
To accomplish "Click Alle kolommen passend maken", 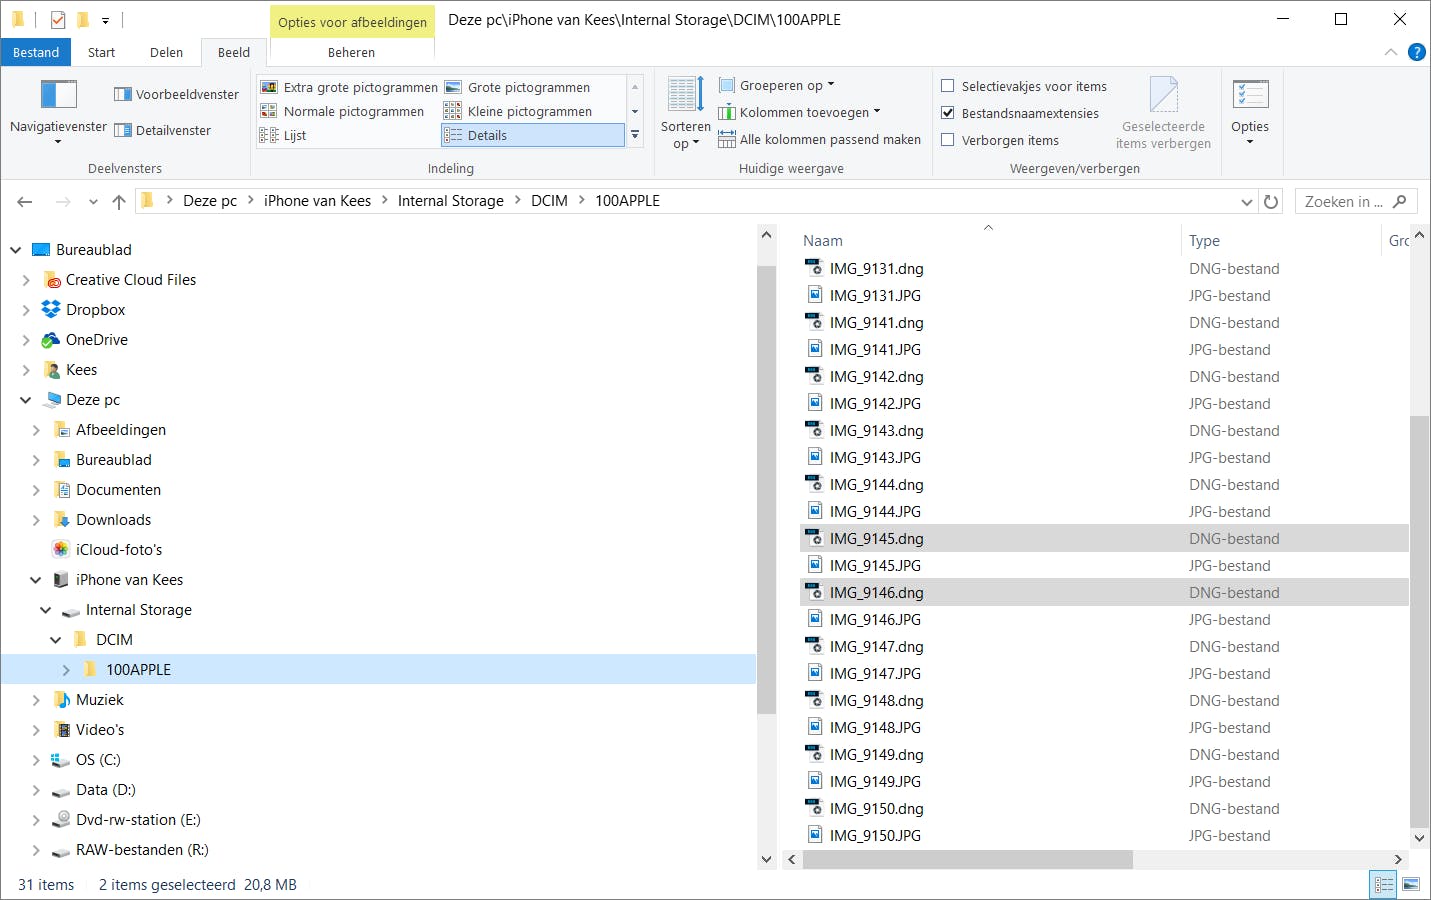I will point(819,140).
